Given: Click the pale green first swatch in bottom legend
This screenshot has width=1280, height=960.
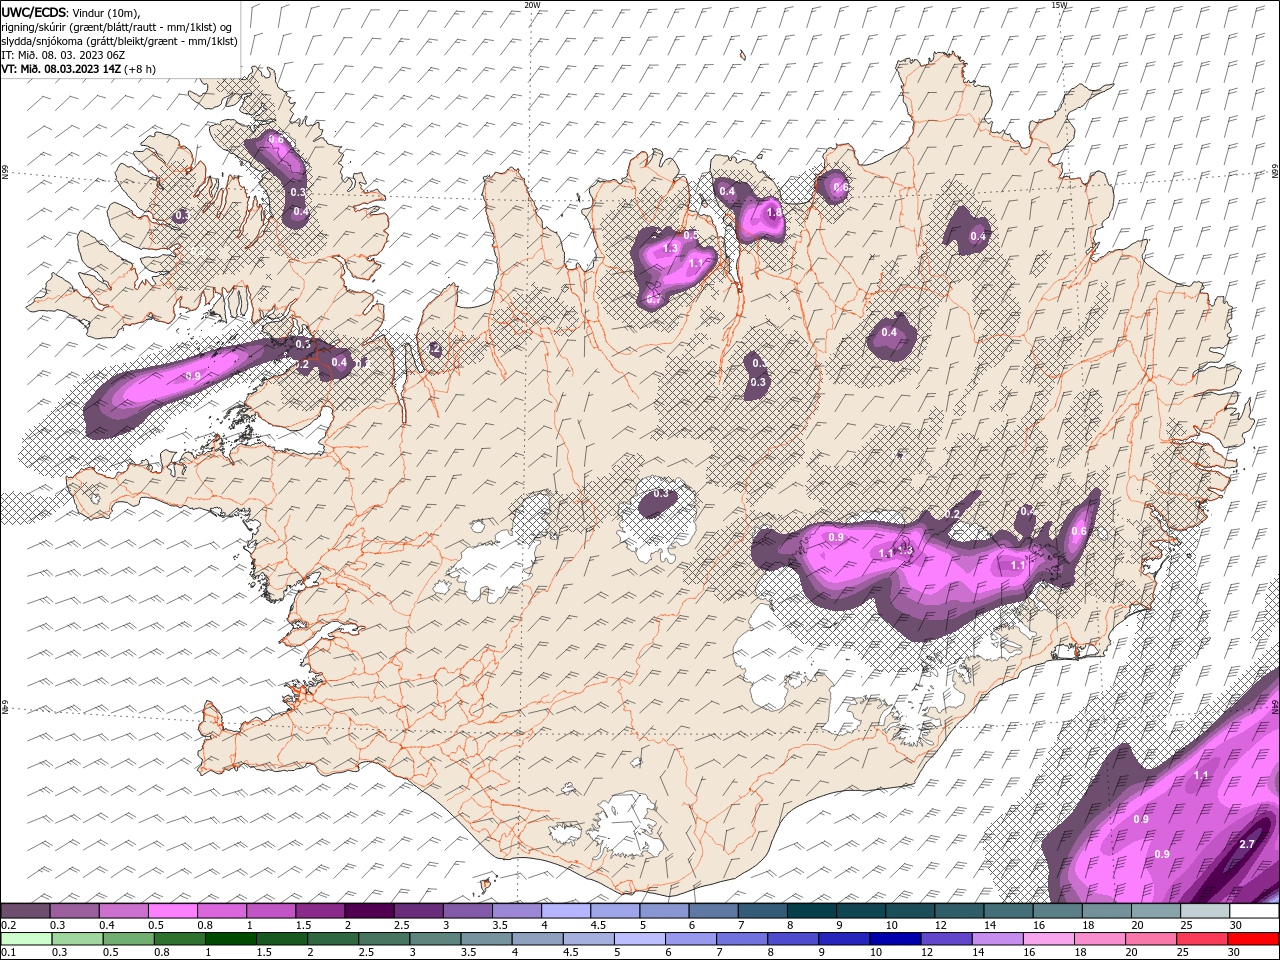Looking at the screenshot, I should [x=26, y=939].
